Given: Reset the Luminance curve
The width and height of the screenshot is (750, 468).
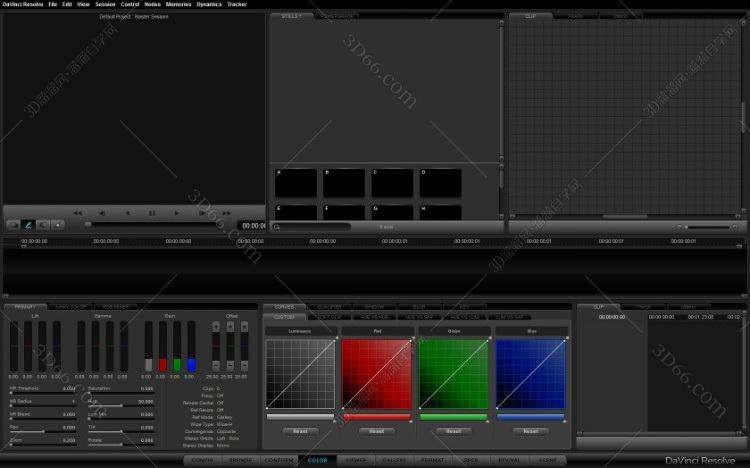Looking at the screenshot, I should coord(300,431).
